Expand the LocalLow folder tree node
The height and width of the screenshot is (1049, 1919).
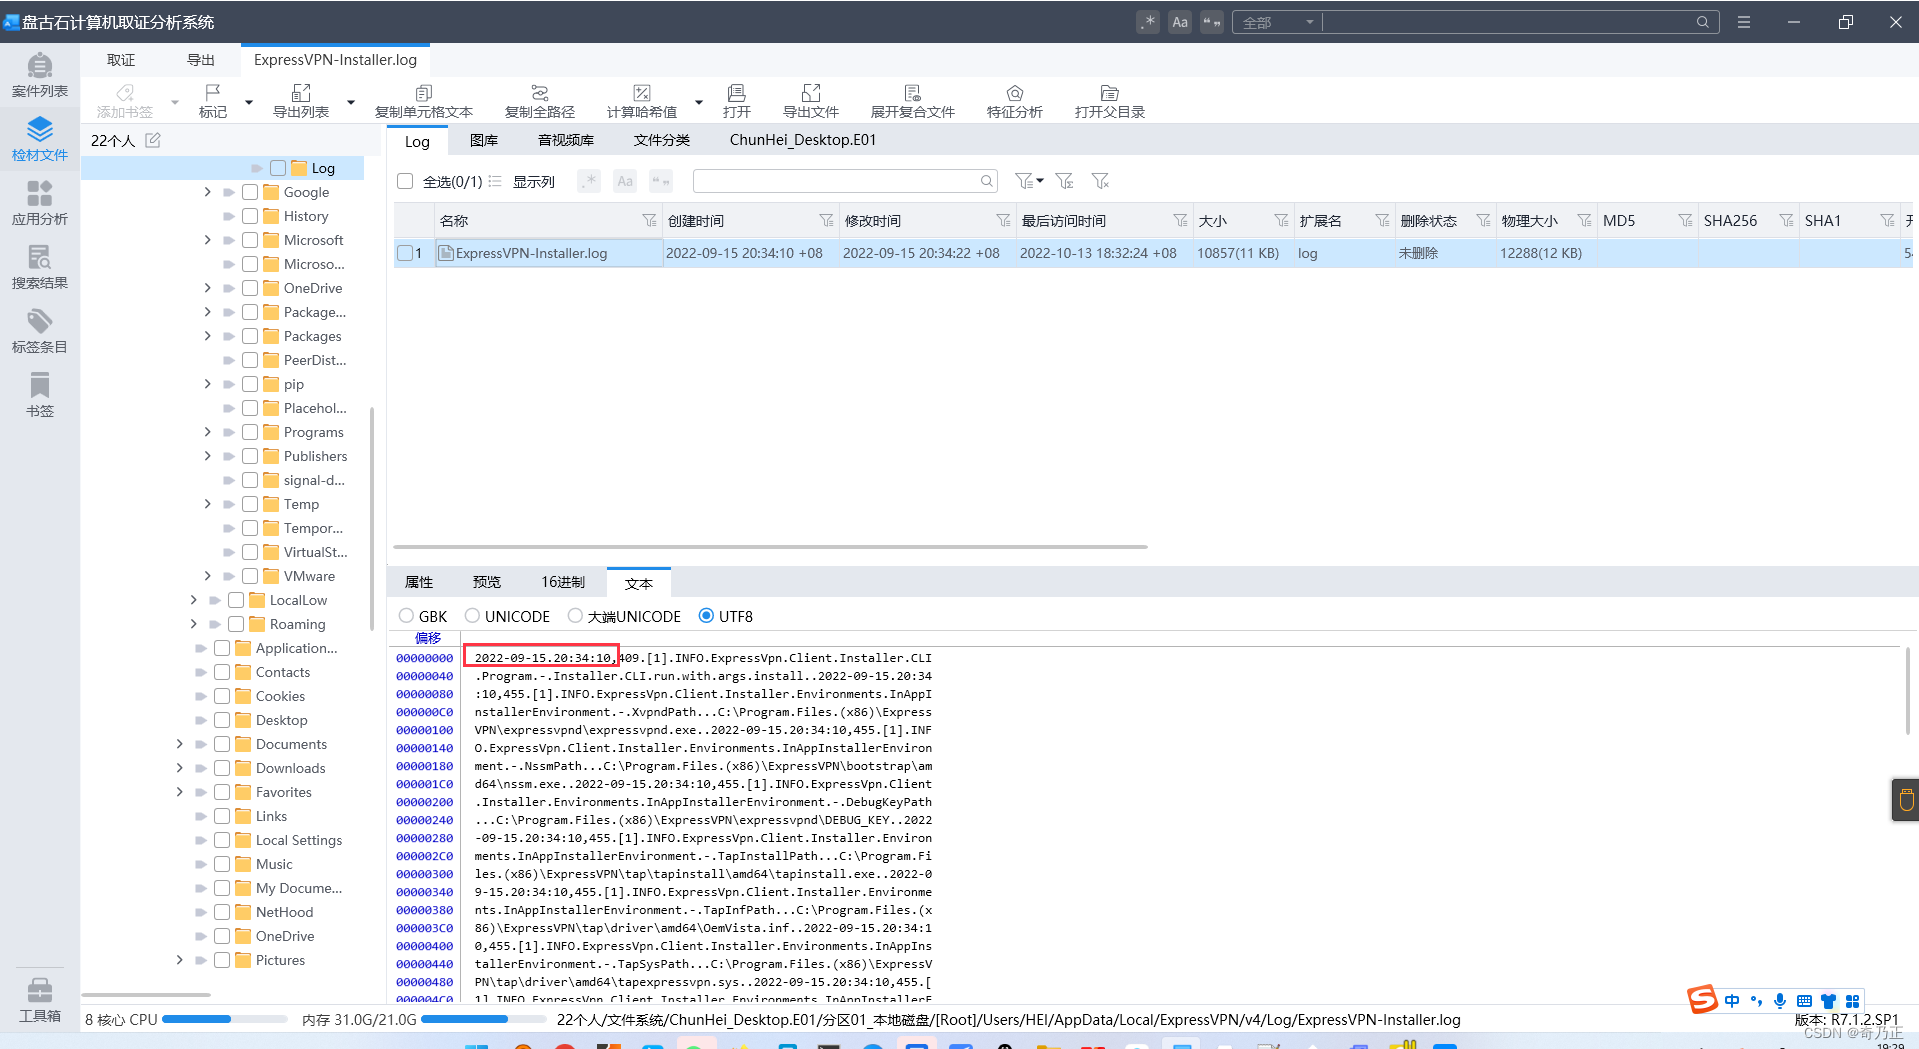193,600
